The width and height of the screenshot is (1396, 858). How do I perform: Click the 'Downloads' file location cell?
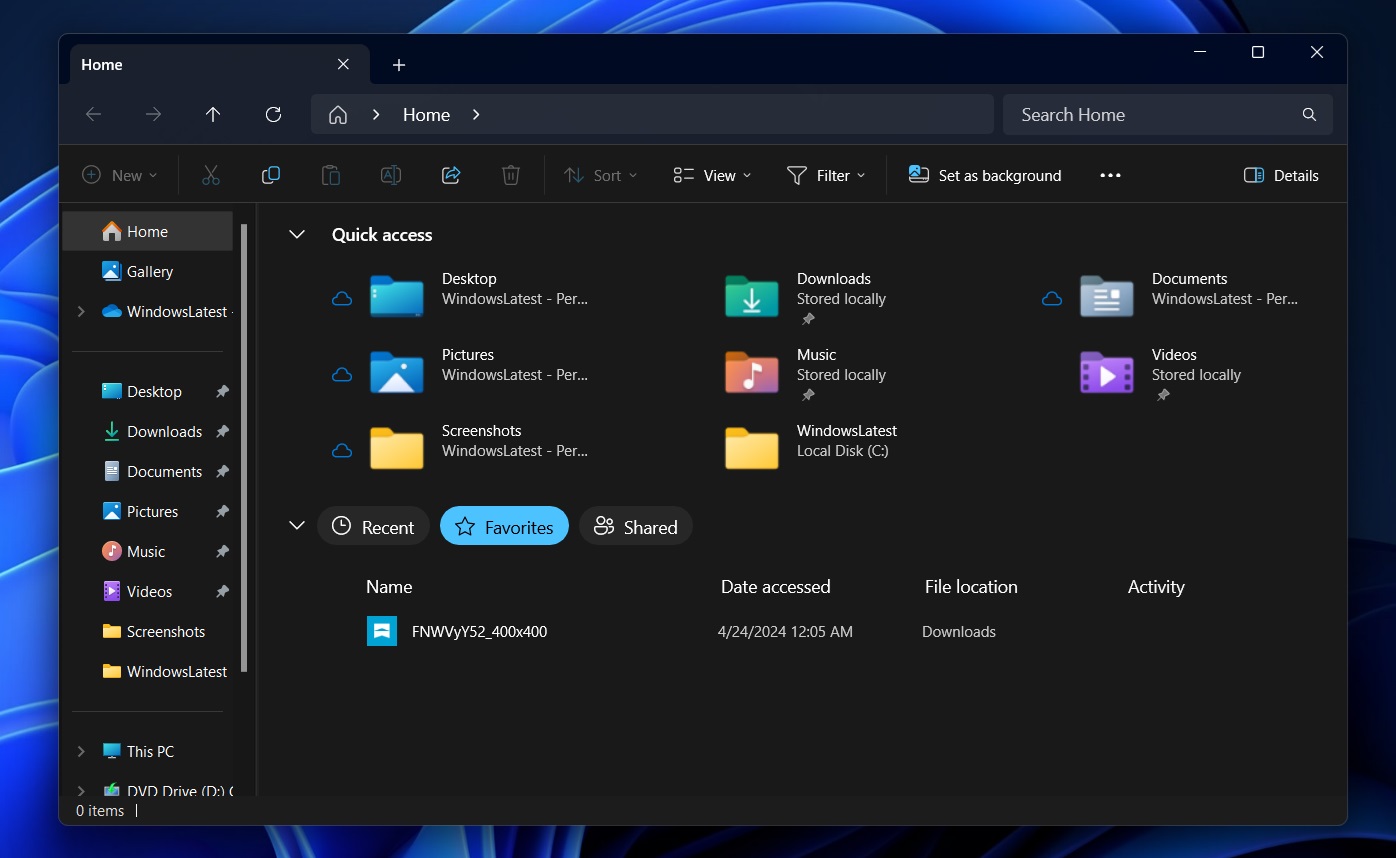pyautogui.click(x=959, y=632)
